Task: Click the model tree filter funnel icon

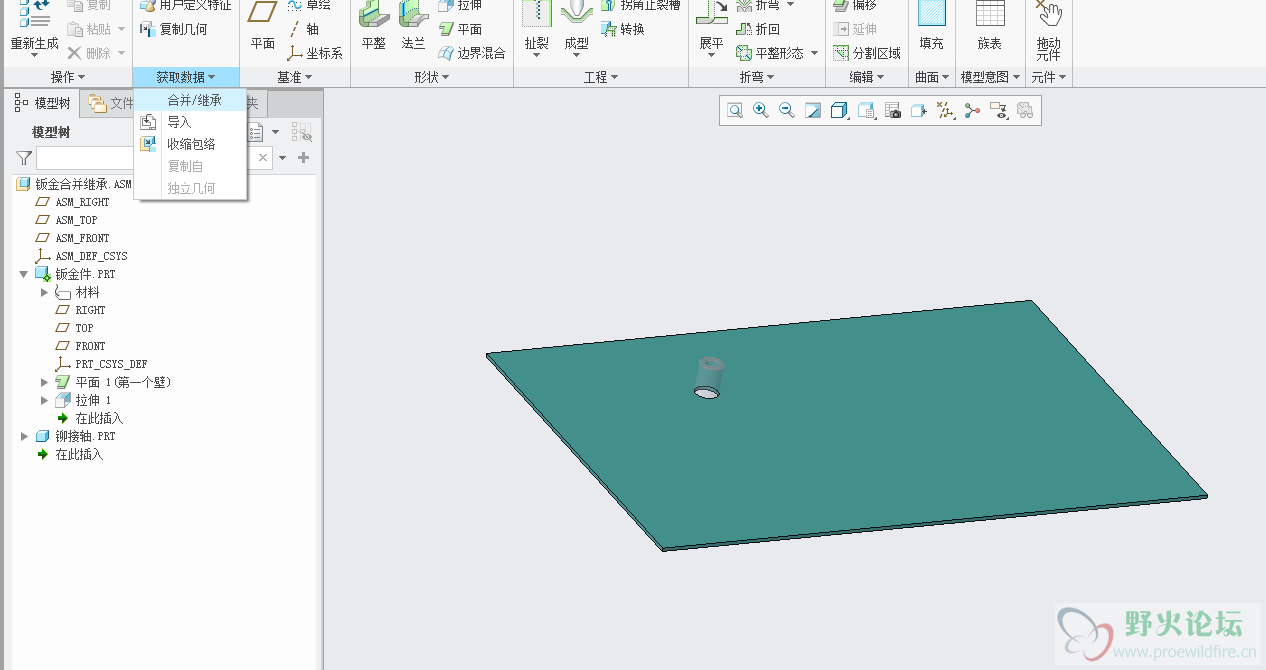Action: (24, 158)
